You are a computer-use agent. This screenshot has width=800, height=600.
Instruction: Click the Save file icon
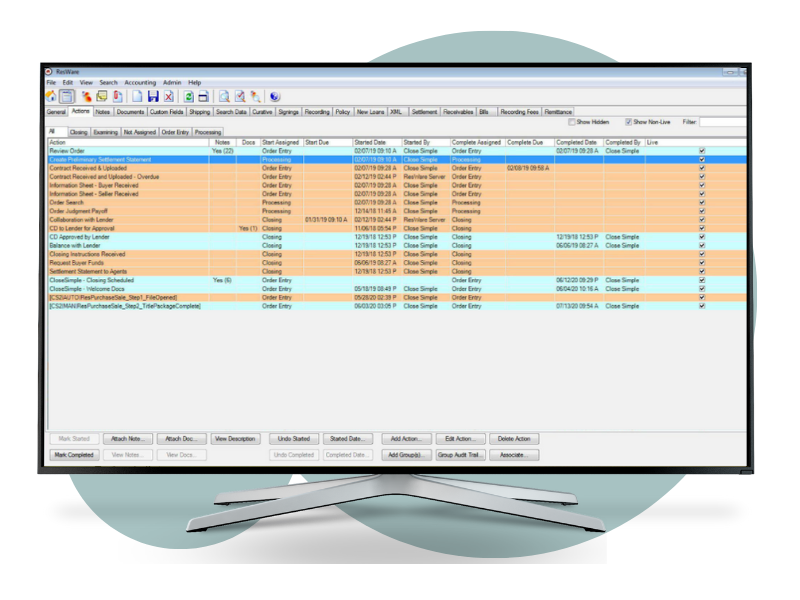pyautogui.click(x=152, y=94)
